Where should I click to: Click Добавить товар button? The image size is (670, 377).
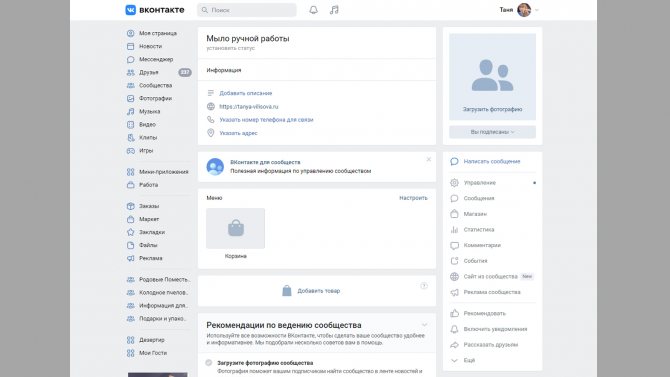point(311,291)
